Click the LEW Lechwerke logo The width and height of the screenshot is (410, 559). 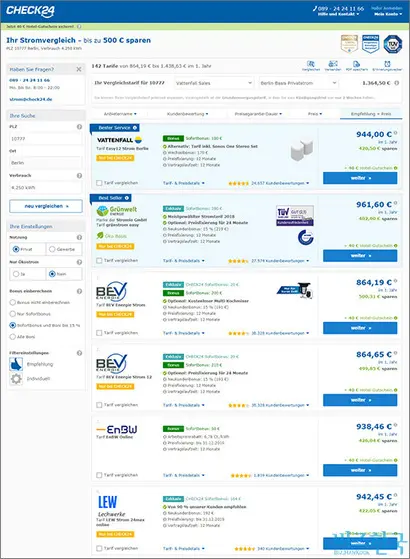coord(111,506)
